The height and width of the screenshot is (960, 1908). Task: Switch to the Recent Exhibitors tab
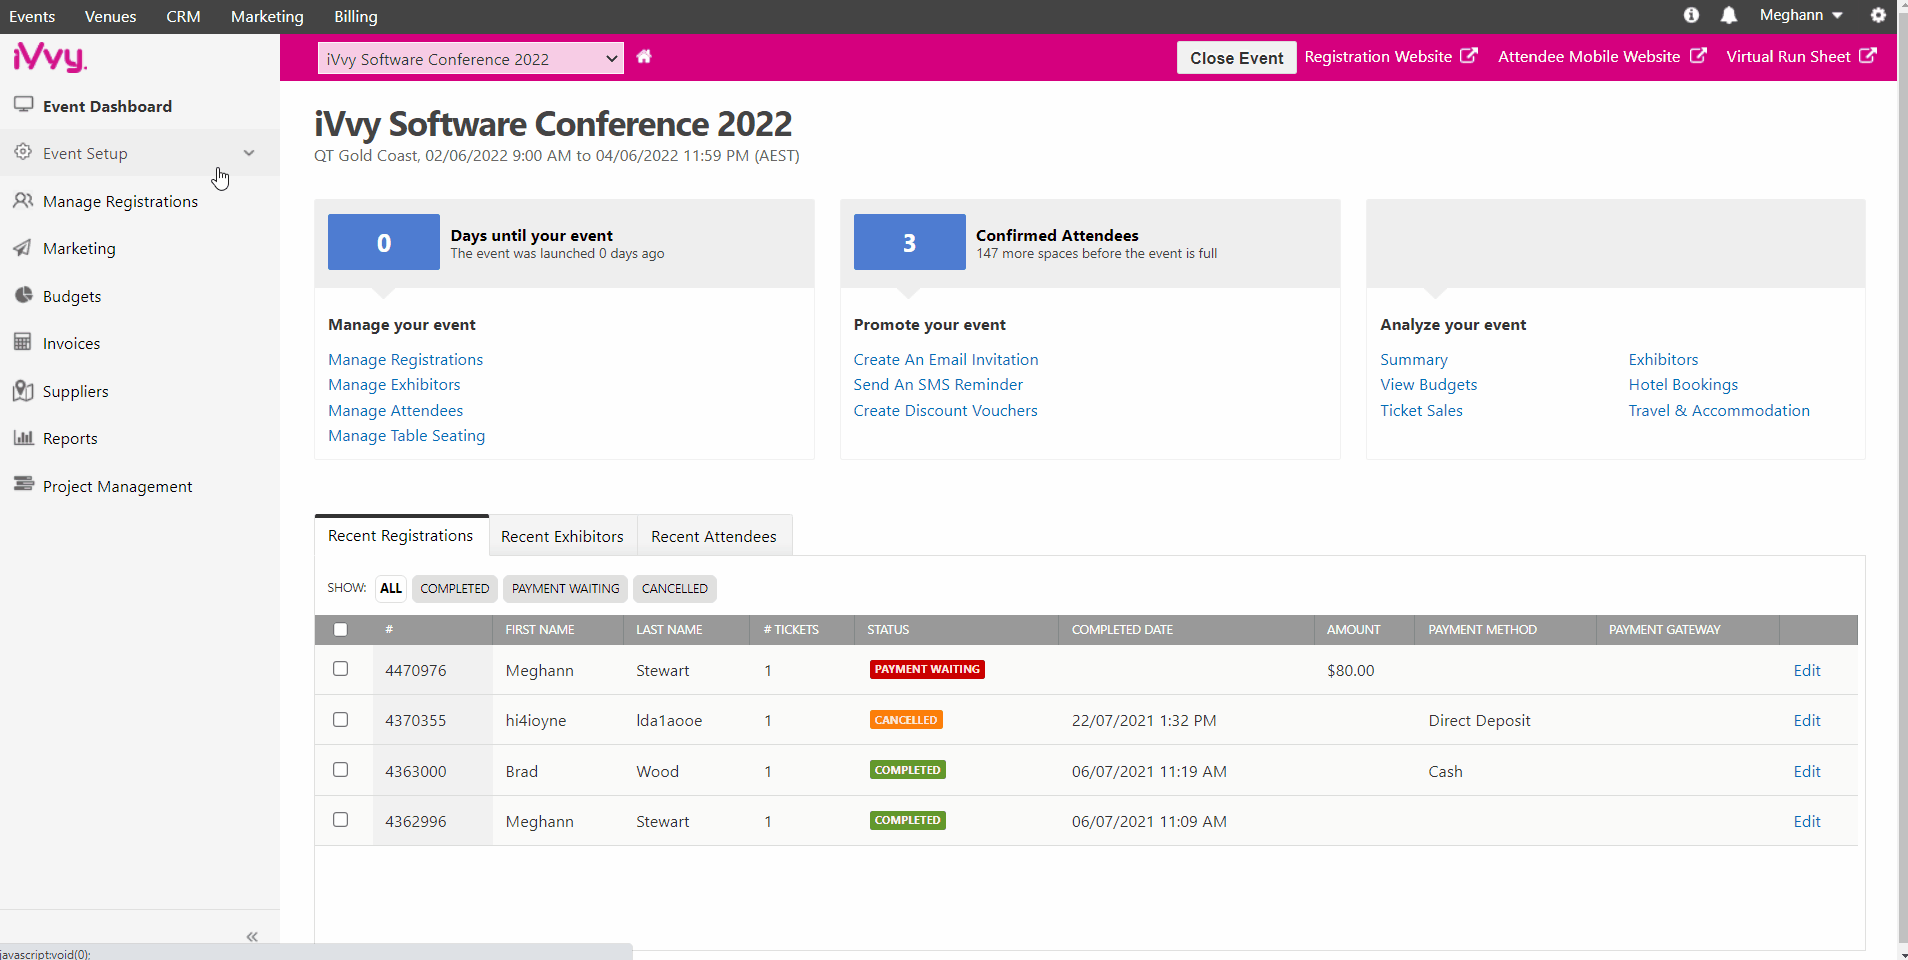pos(562,536)
